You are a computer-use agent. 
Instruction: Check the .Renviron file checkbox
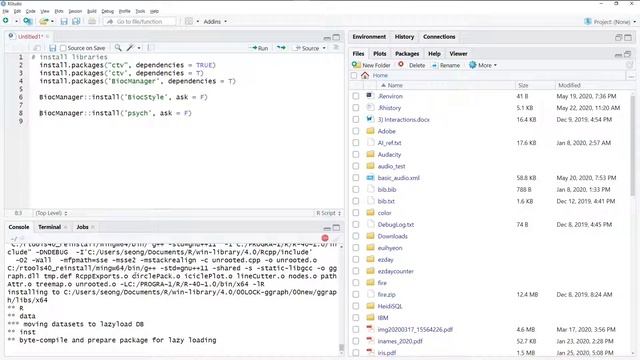356,96
